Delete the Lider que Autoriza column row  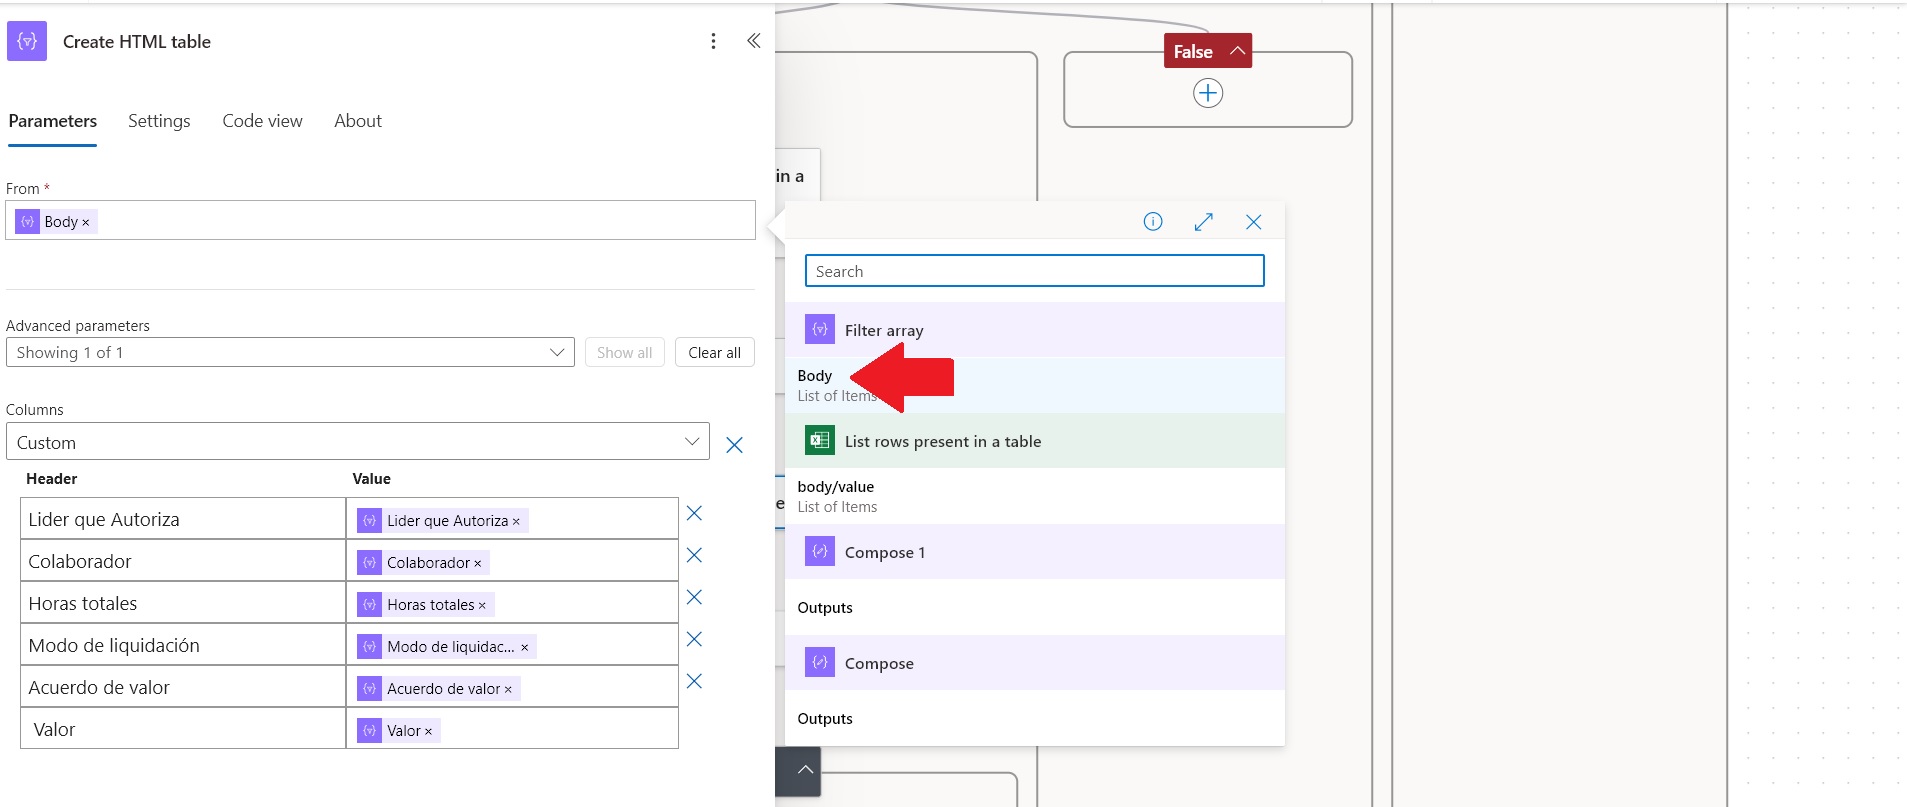[694, 513]
